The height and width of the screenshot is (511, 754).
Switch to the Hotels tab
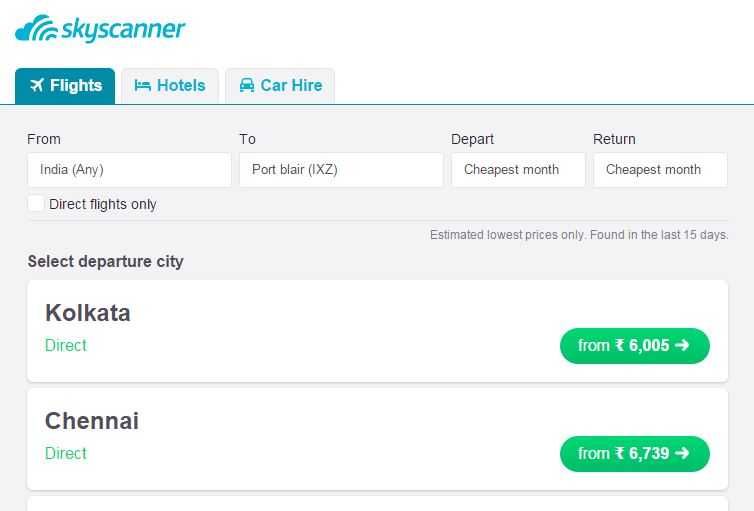[x=170, y=86]
